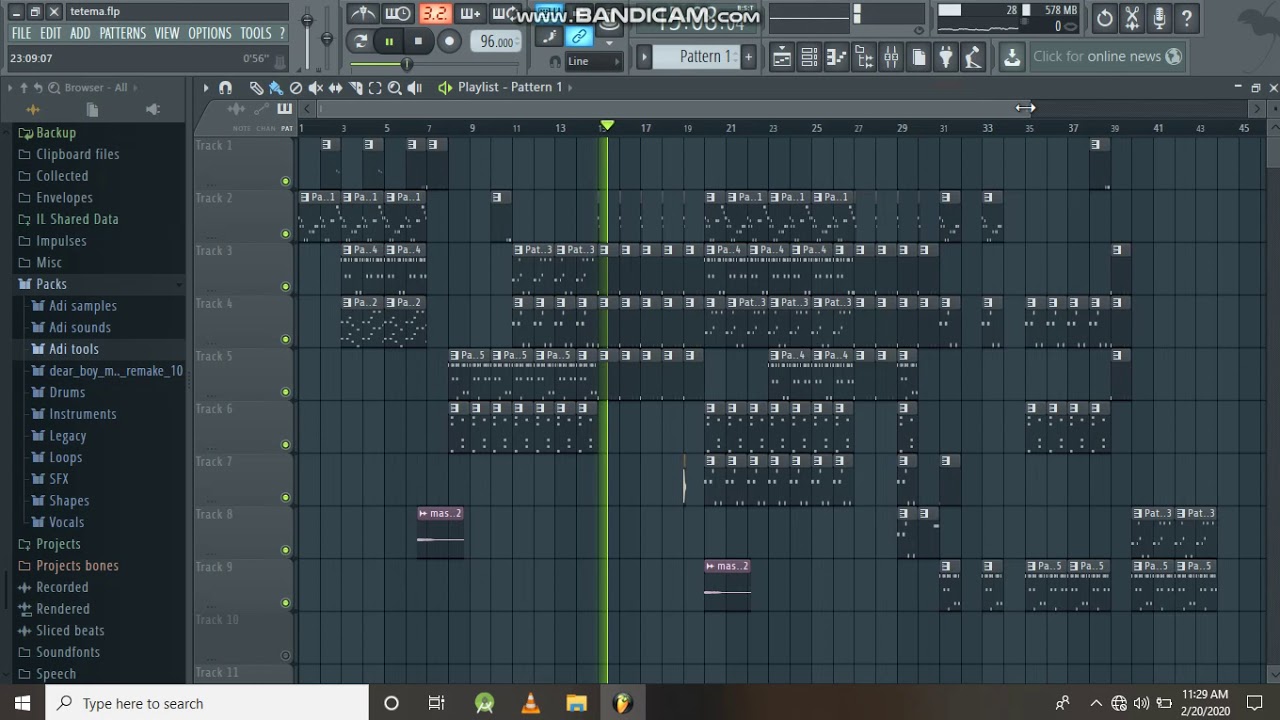Open Windows taskbar search box
This screenshot has width=1280, height=720.
tap(207, 703)
